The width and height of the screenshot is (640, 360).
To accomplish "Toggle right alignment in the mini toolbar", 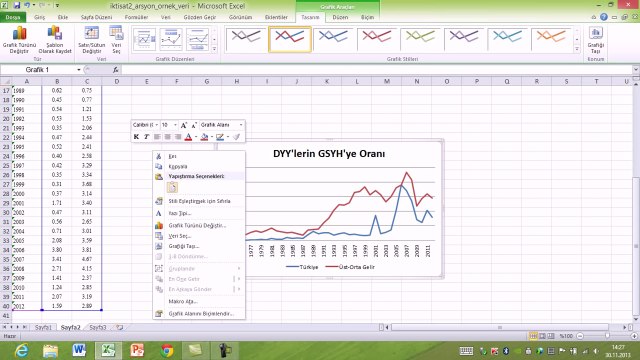I will [178, 137].
